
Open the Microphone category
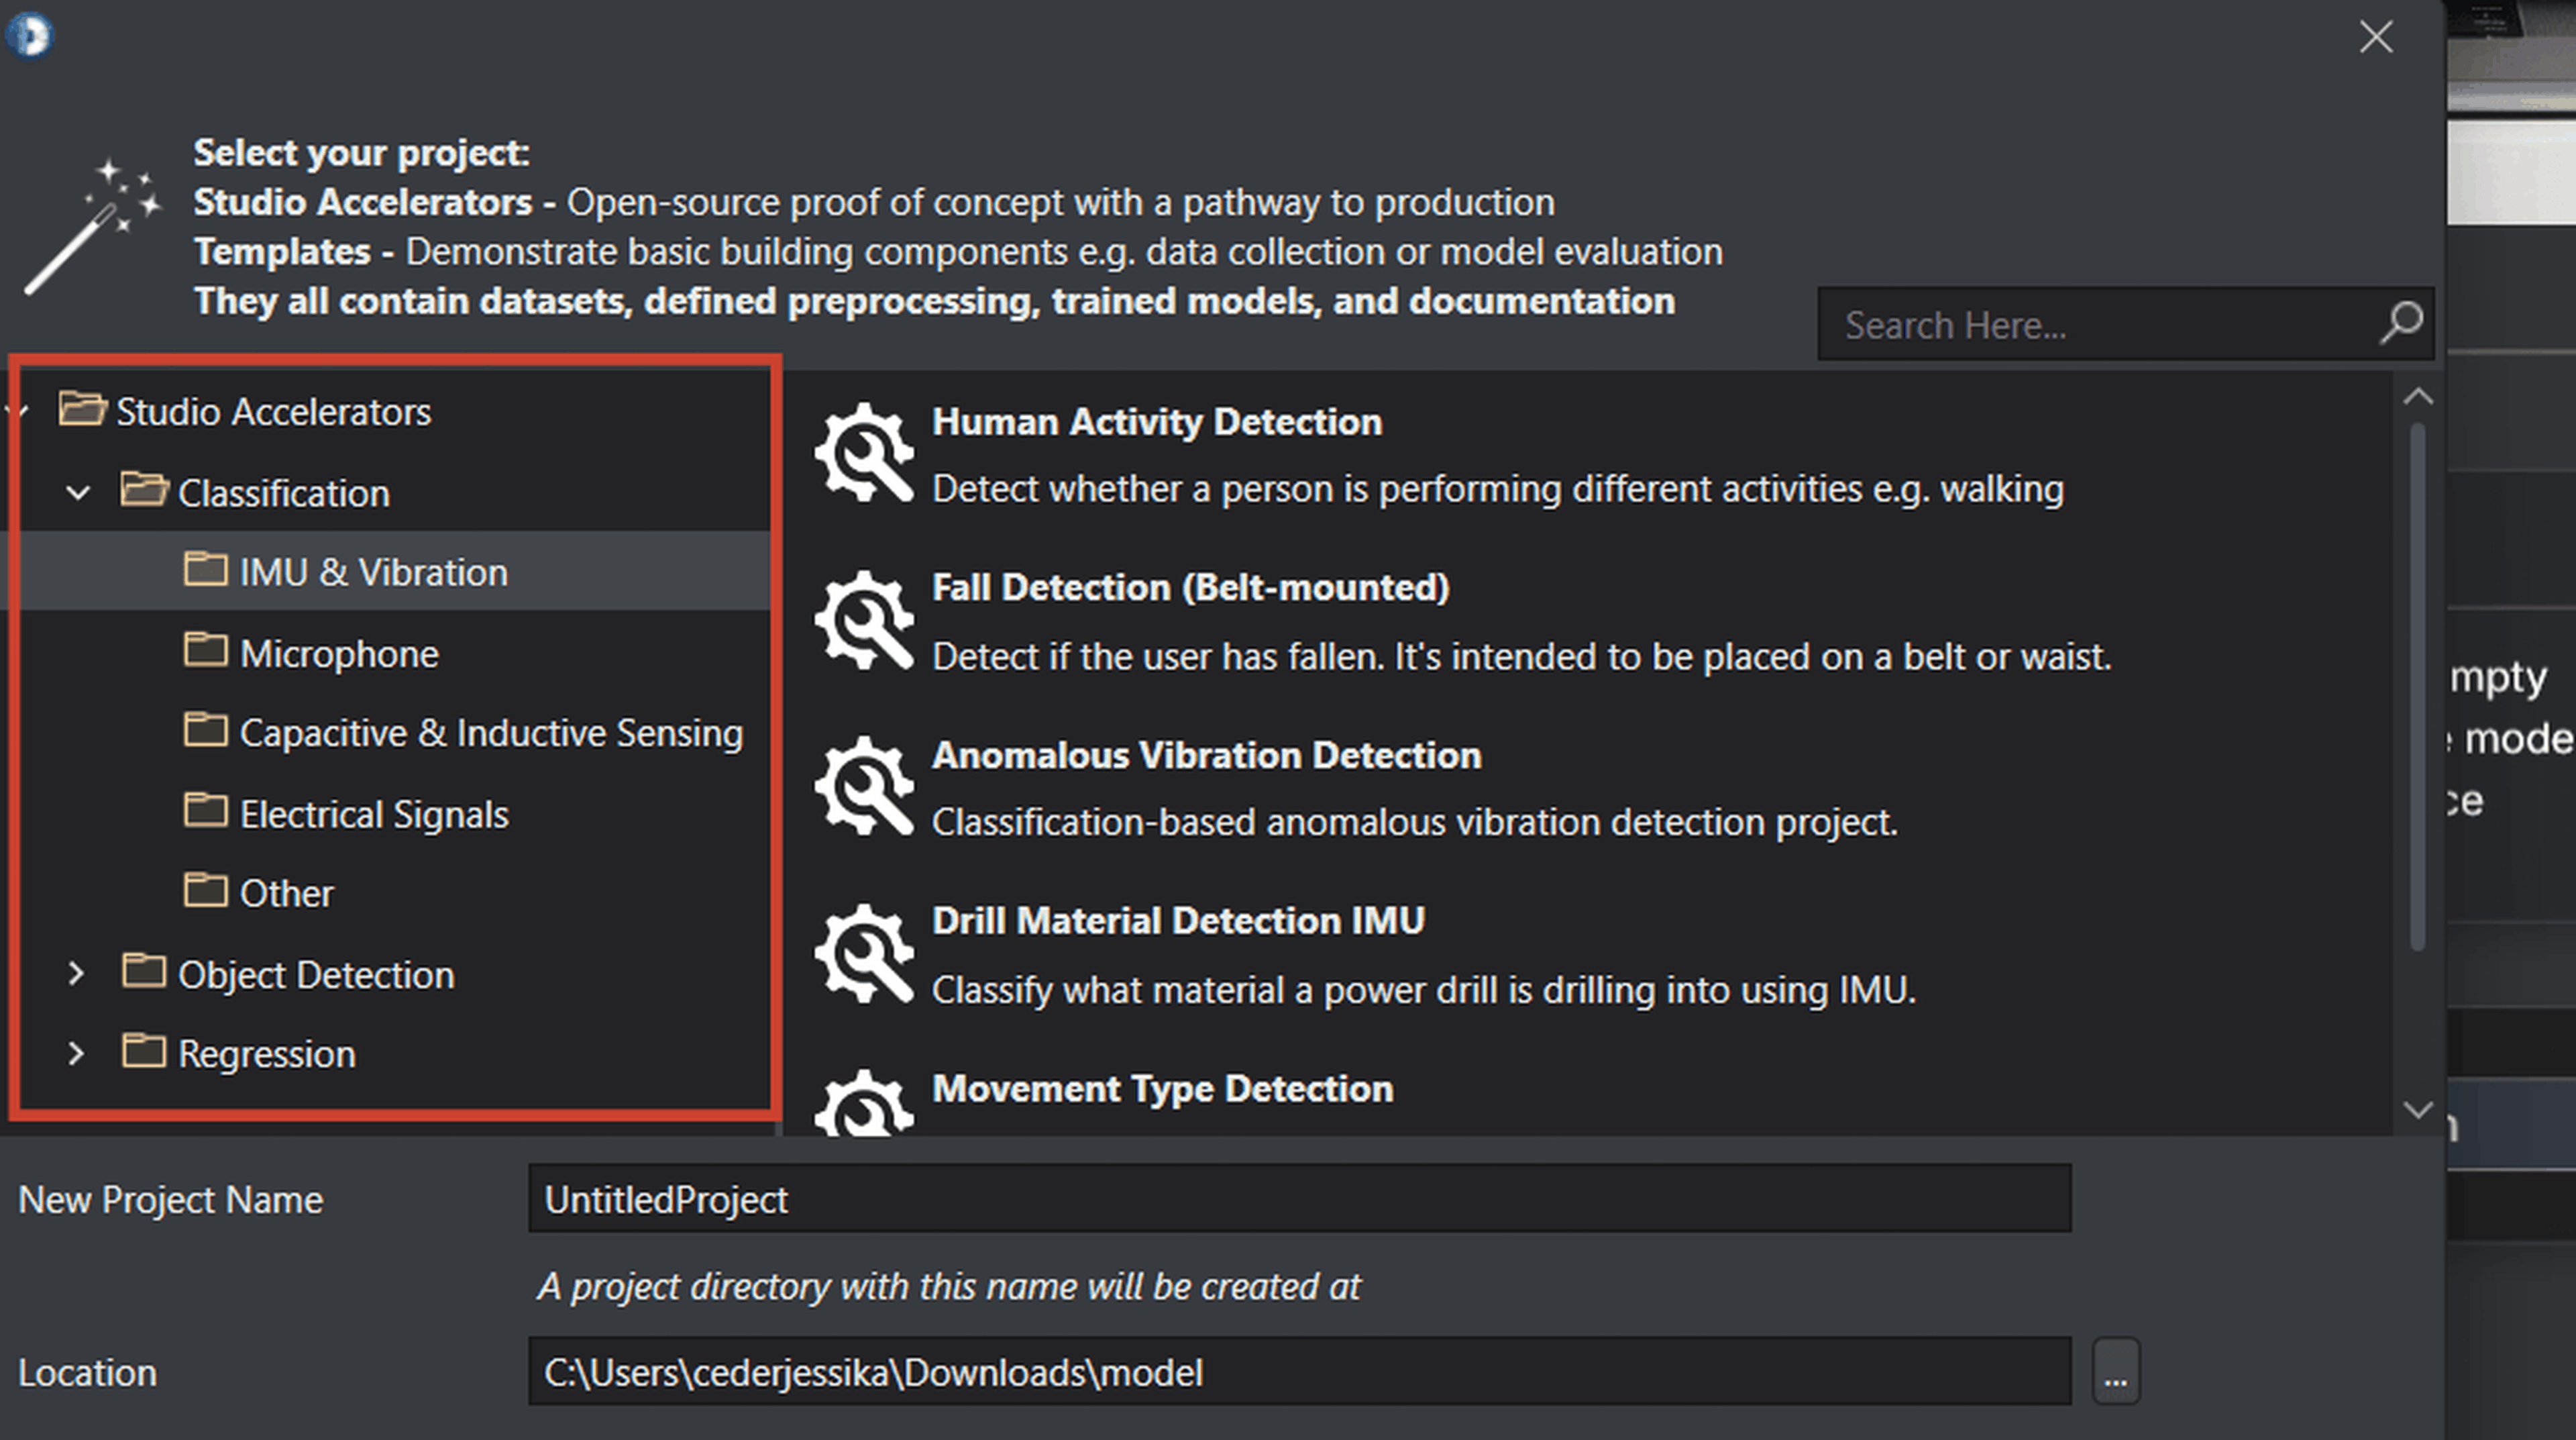point(339,653)
